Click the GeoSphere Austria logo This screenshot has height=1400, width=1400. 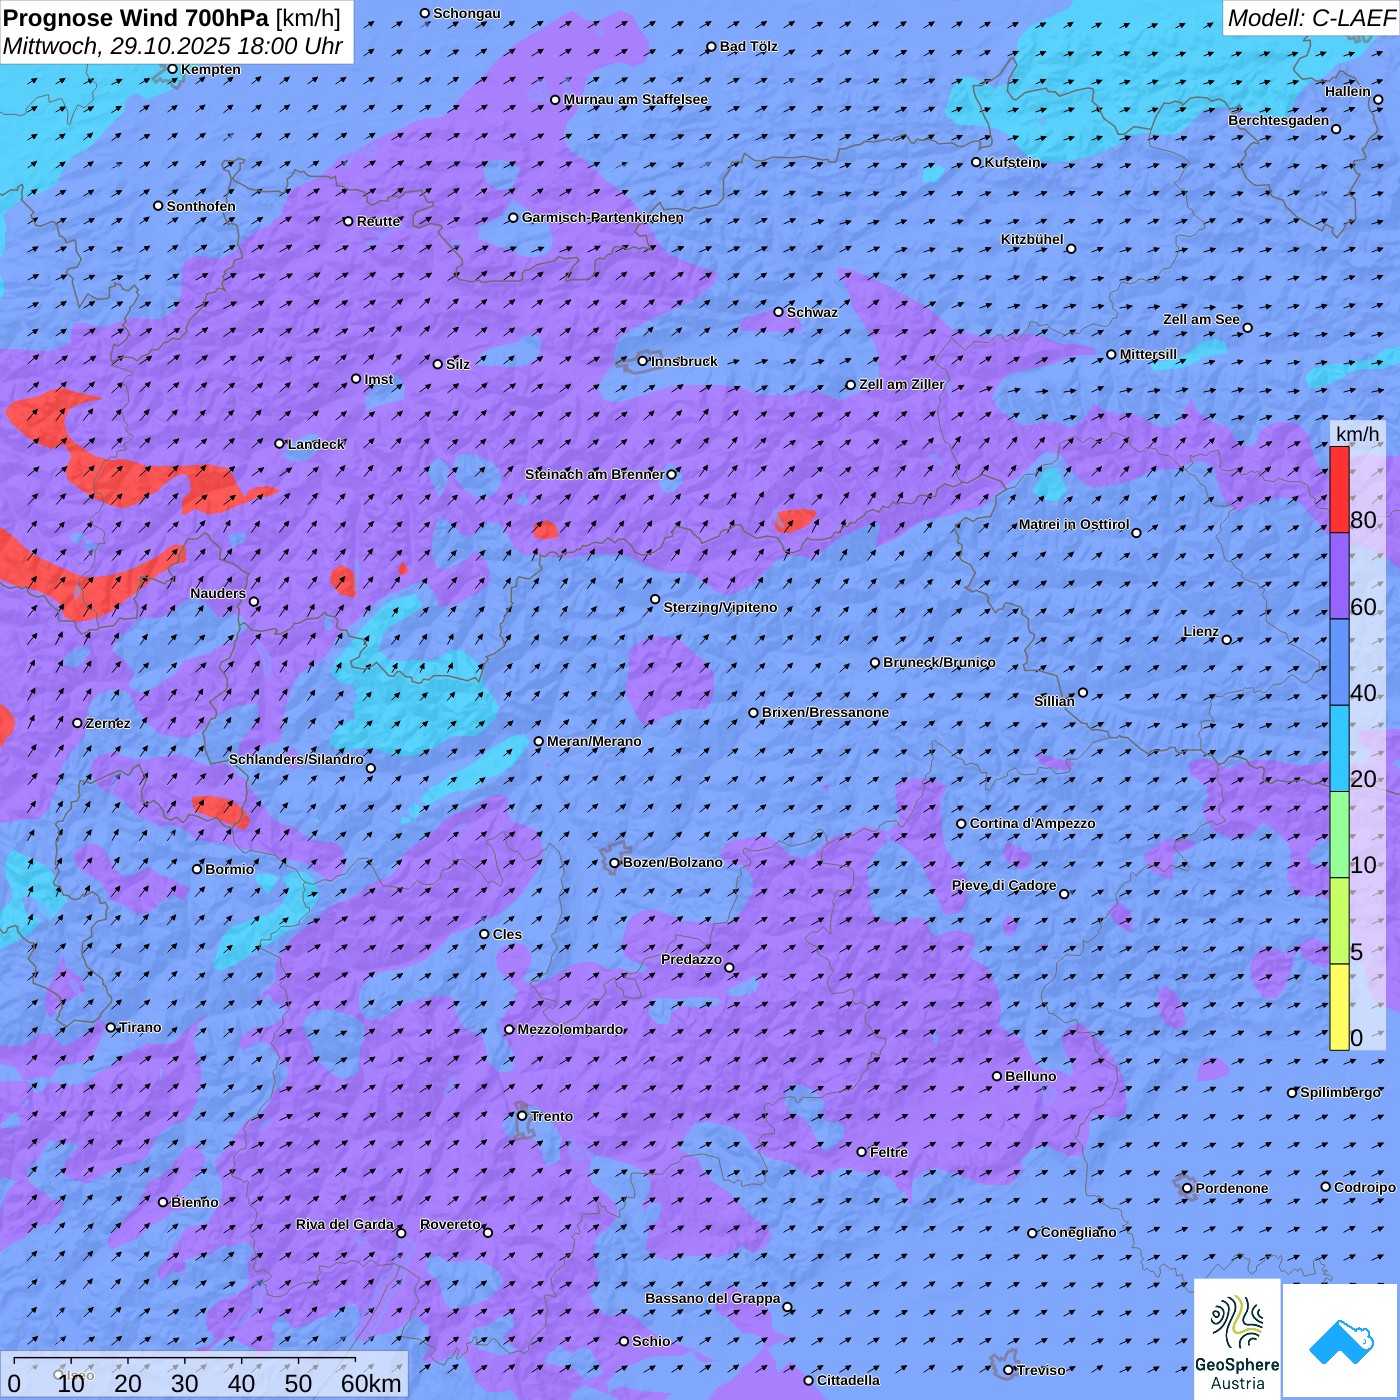pos(1238,1339)
